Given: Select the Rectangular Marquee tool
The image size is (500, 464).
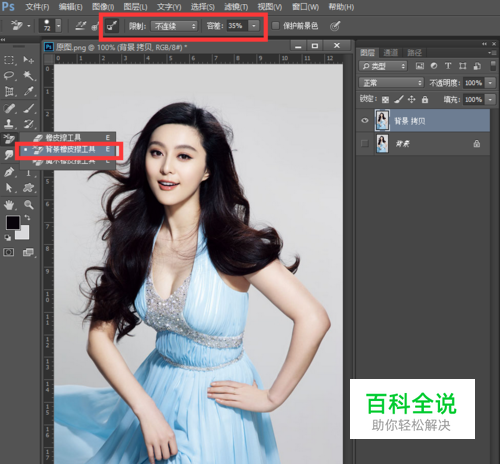Looking at the screenshot, I should click(9, 60).
